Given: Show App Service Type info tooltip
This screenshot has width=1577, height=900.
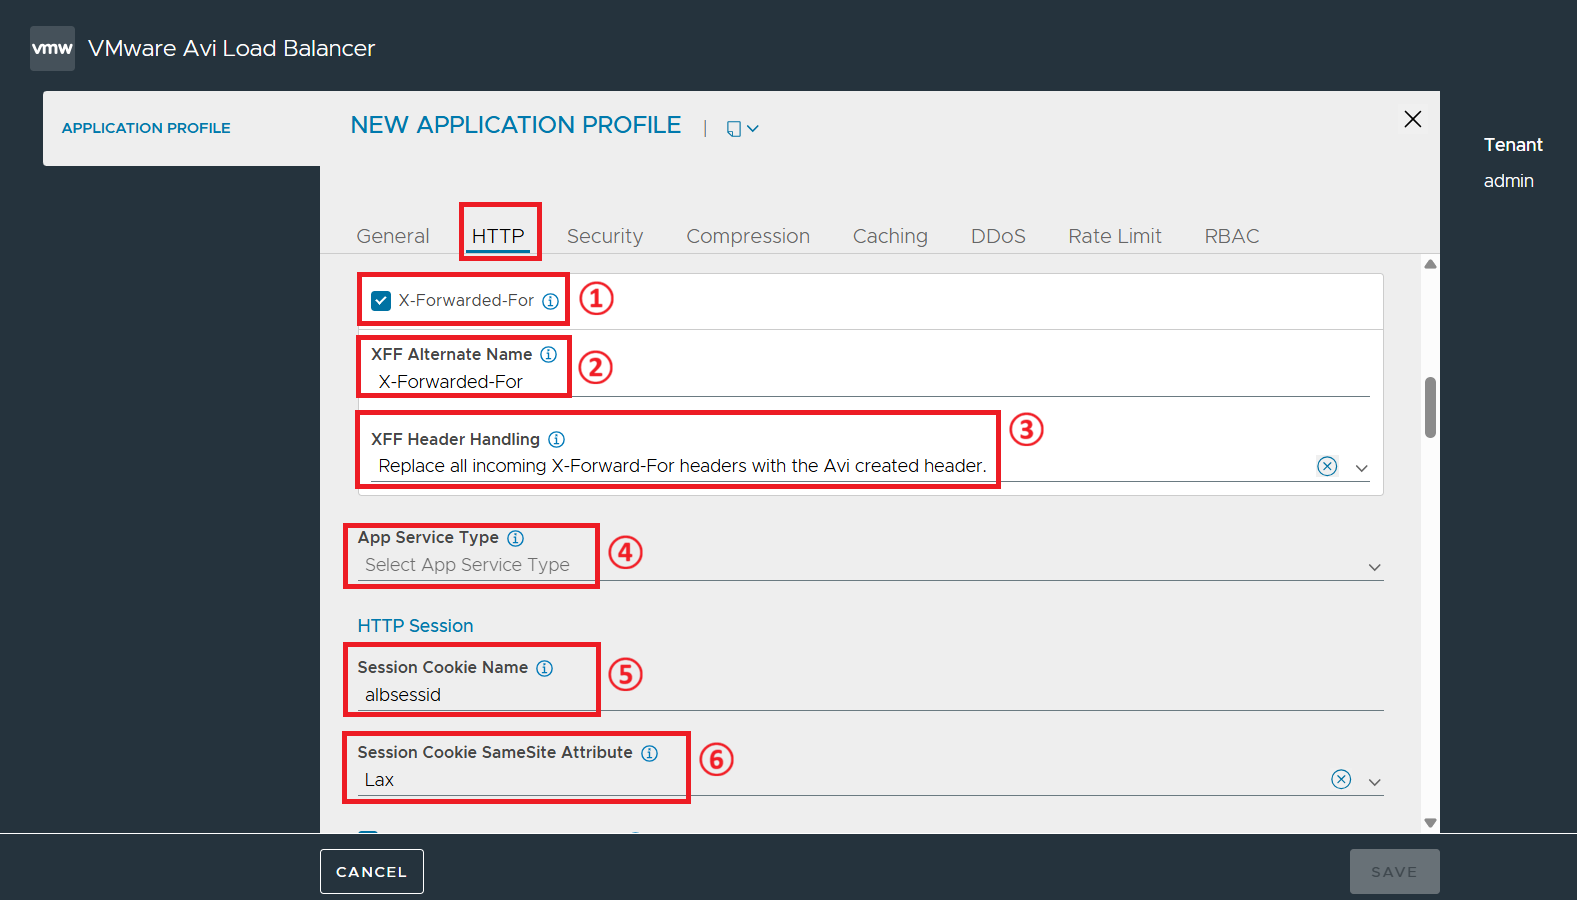Looking at the screenshot, I should [x=516, y=538].
